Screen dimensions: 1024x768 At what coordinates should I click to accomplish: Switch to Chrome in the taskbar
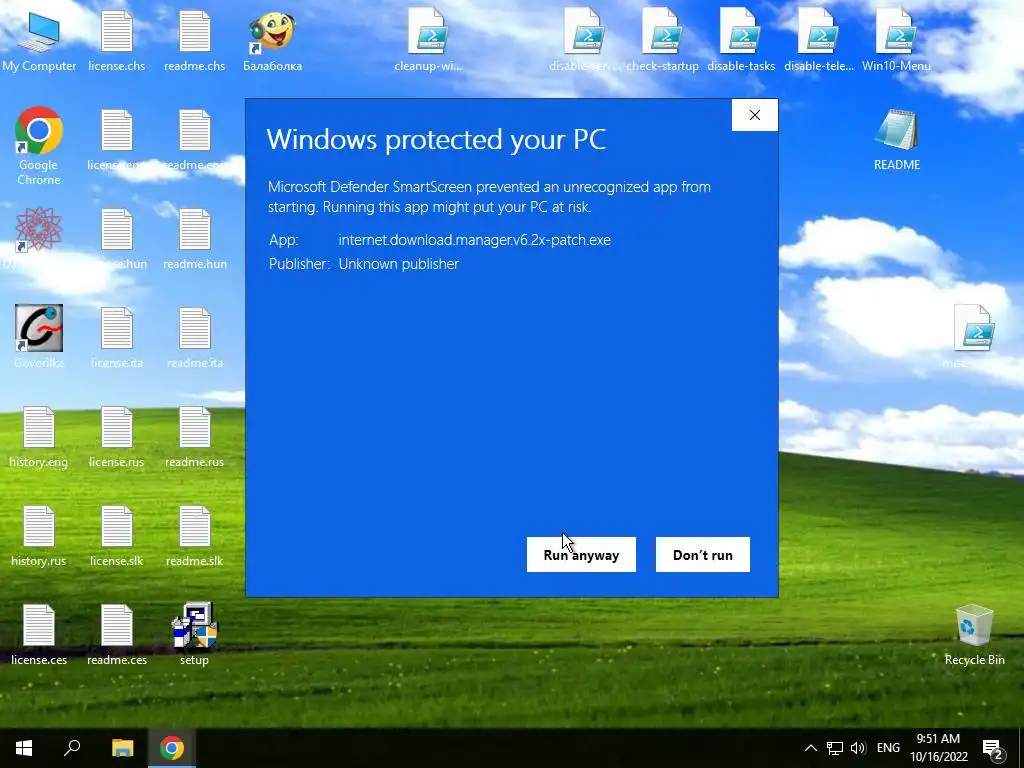(172, 748)
